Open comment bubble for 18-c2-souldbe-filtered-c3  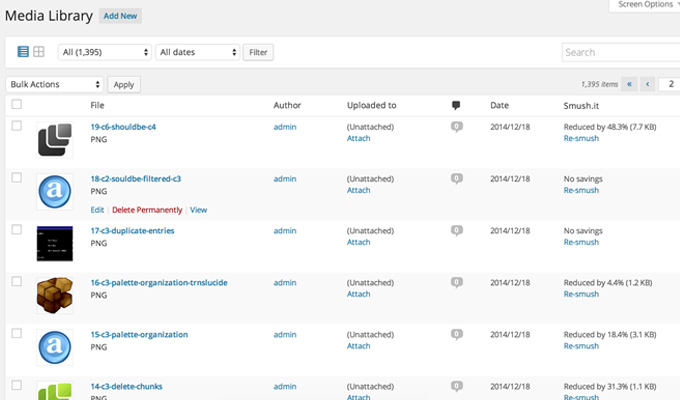(x=457, y=179)
